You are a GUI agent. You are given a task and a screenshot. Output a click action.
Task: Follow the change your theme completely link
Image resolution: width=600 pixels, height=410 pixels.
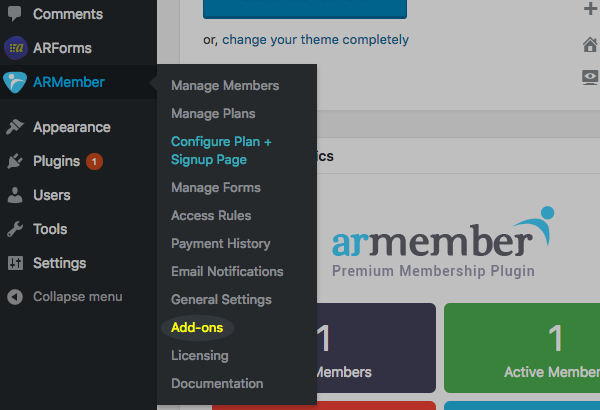tap(315, 39)
